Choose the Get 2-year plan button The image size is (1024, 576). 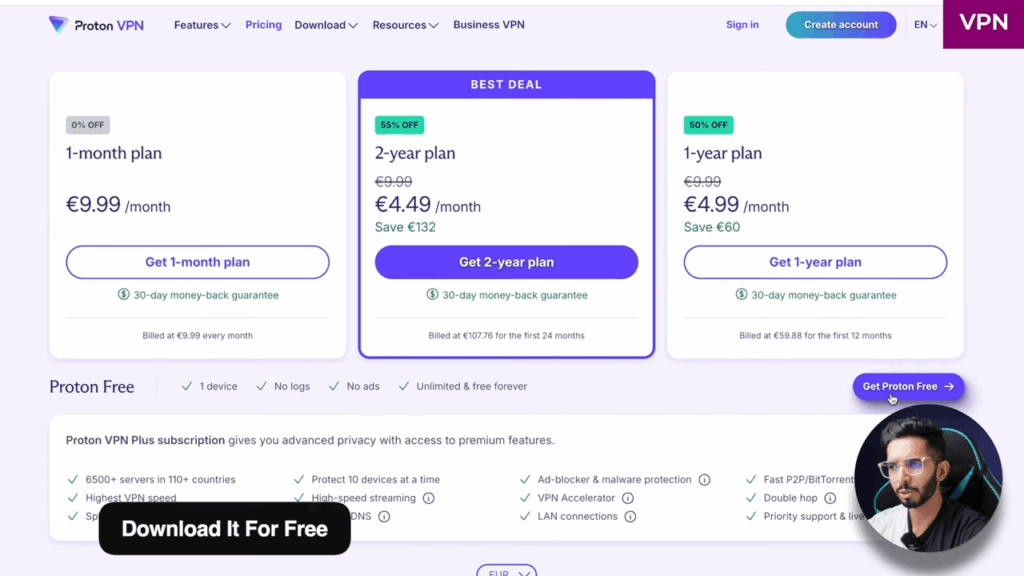point(506,262)
